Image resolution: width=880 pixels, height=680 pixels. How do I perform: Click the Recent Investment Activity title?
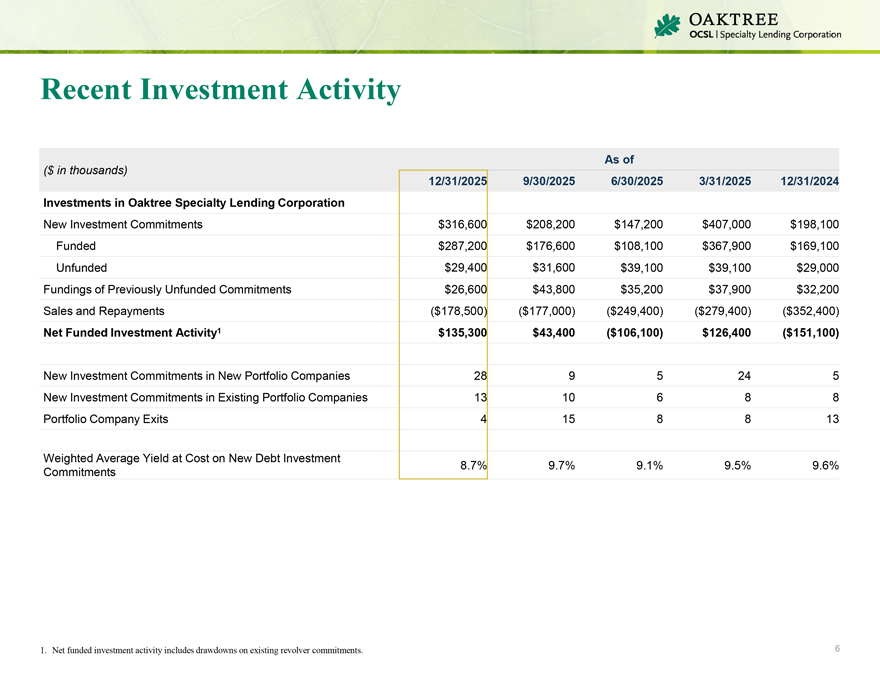pyautogui.click(x=221, y=91)
